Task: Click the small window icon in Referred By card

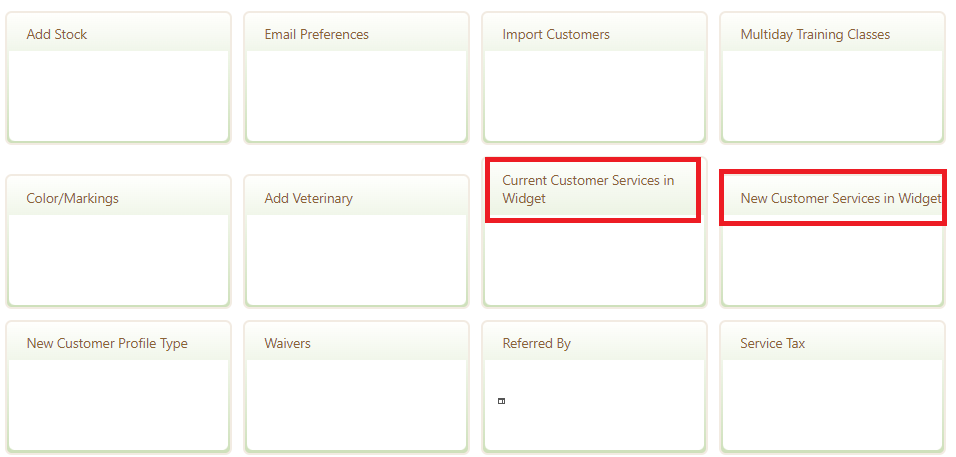Action: click(x=501, y=401)
